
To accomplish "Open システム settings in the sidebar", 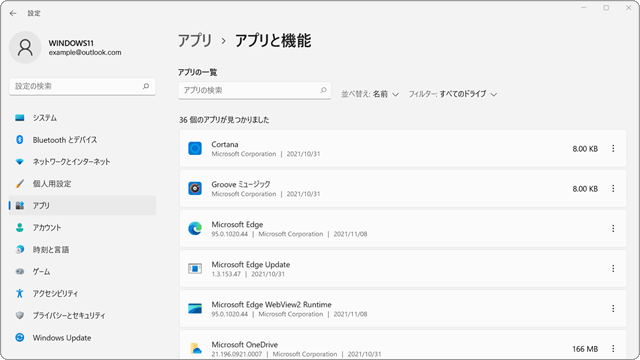I will coord(82,118).
